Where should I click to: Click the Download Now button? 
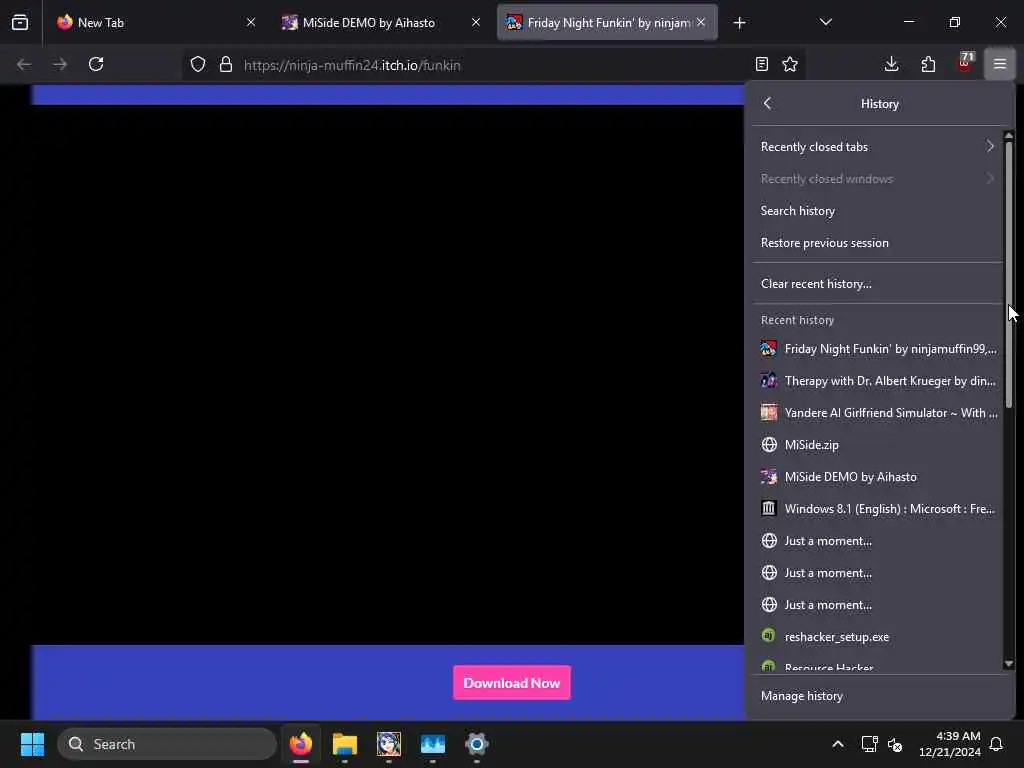511,683
